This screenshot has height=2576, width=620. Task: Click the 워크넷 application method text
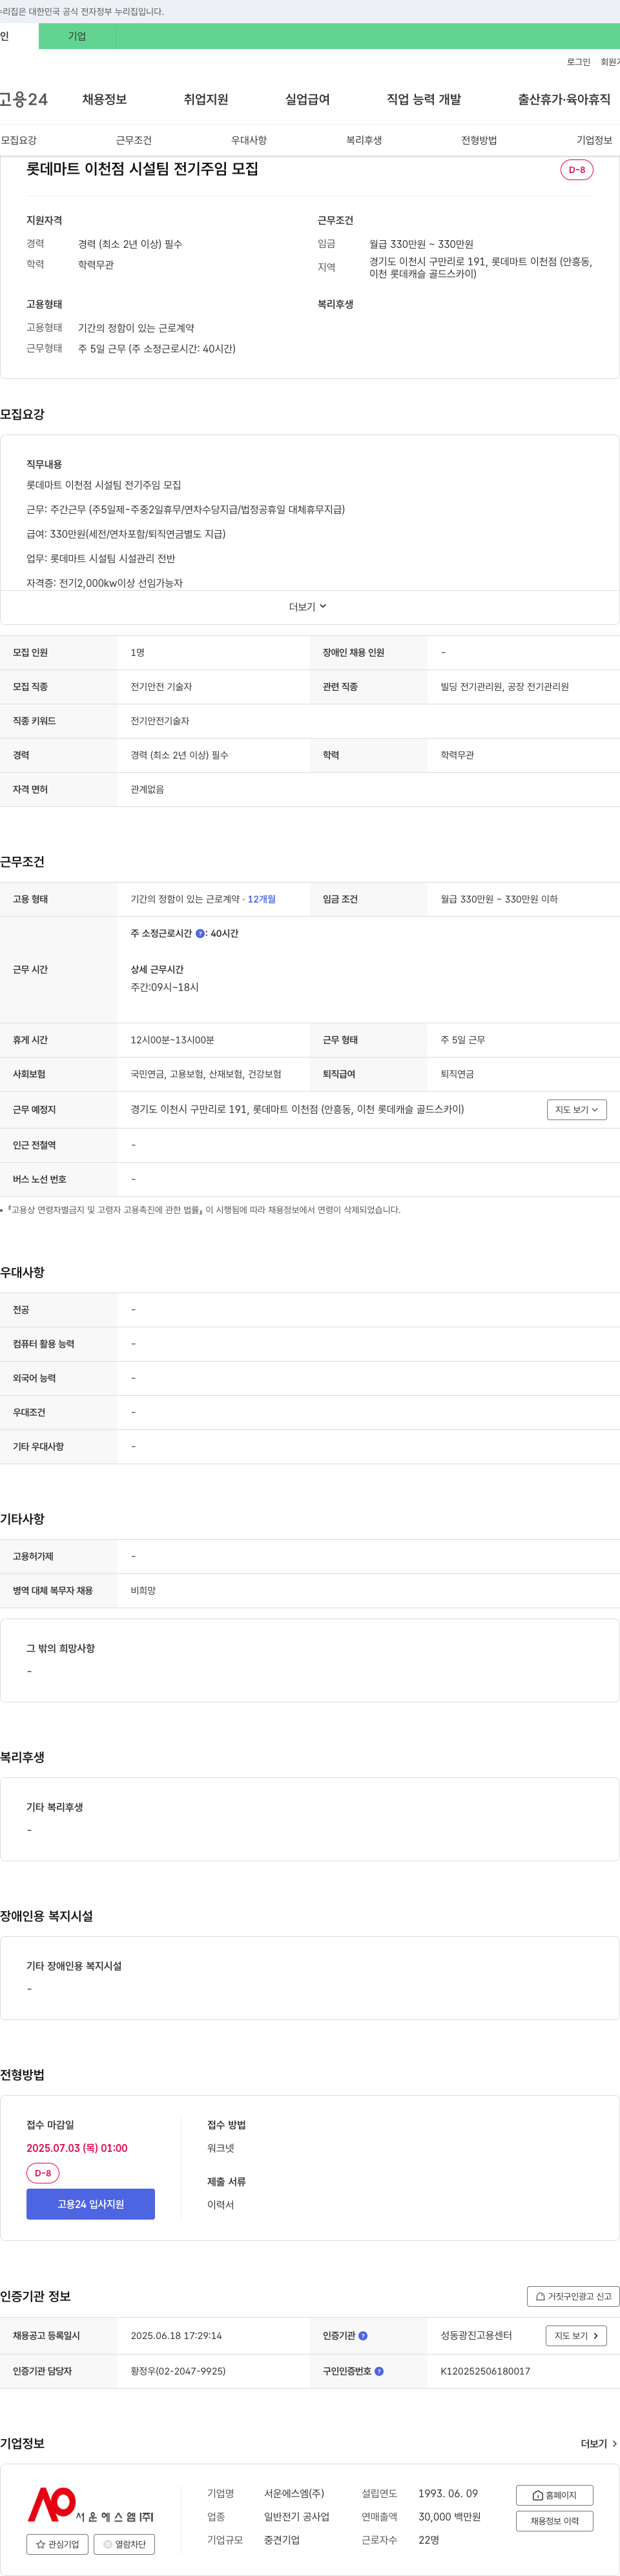pos(220,2148)
